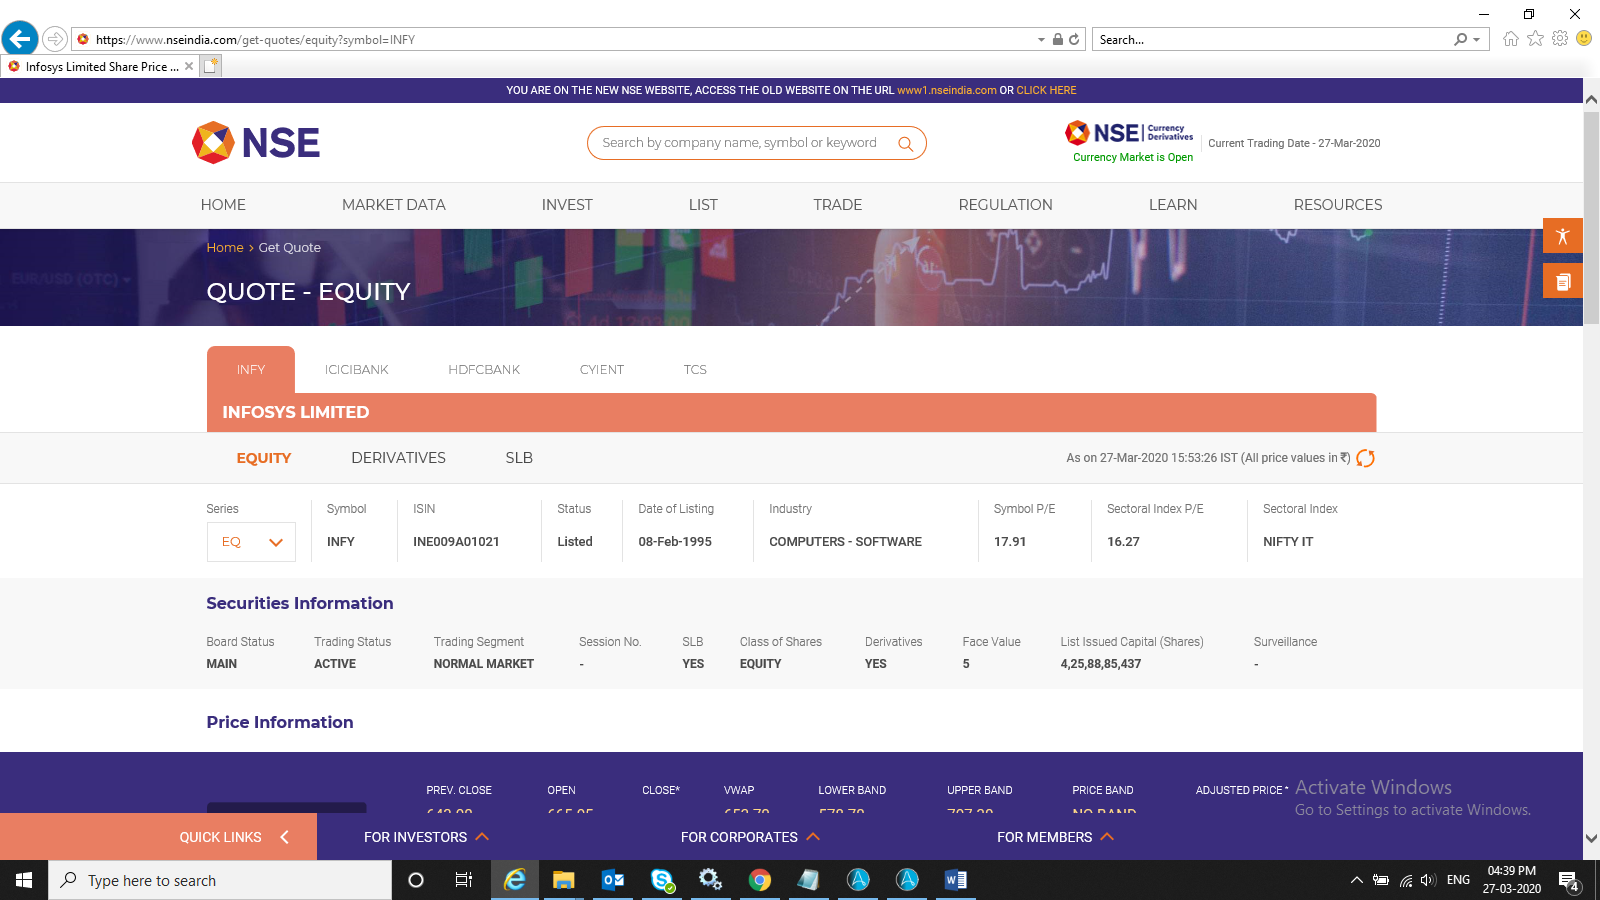Open Skype from taskbar
1600x900 pixels.
click(x=662, y=880)
